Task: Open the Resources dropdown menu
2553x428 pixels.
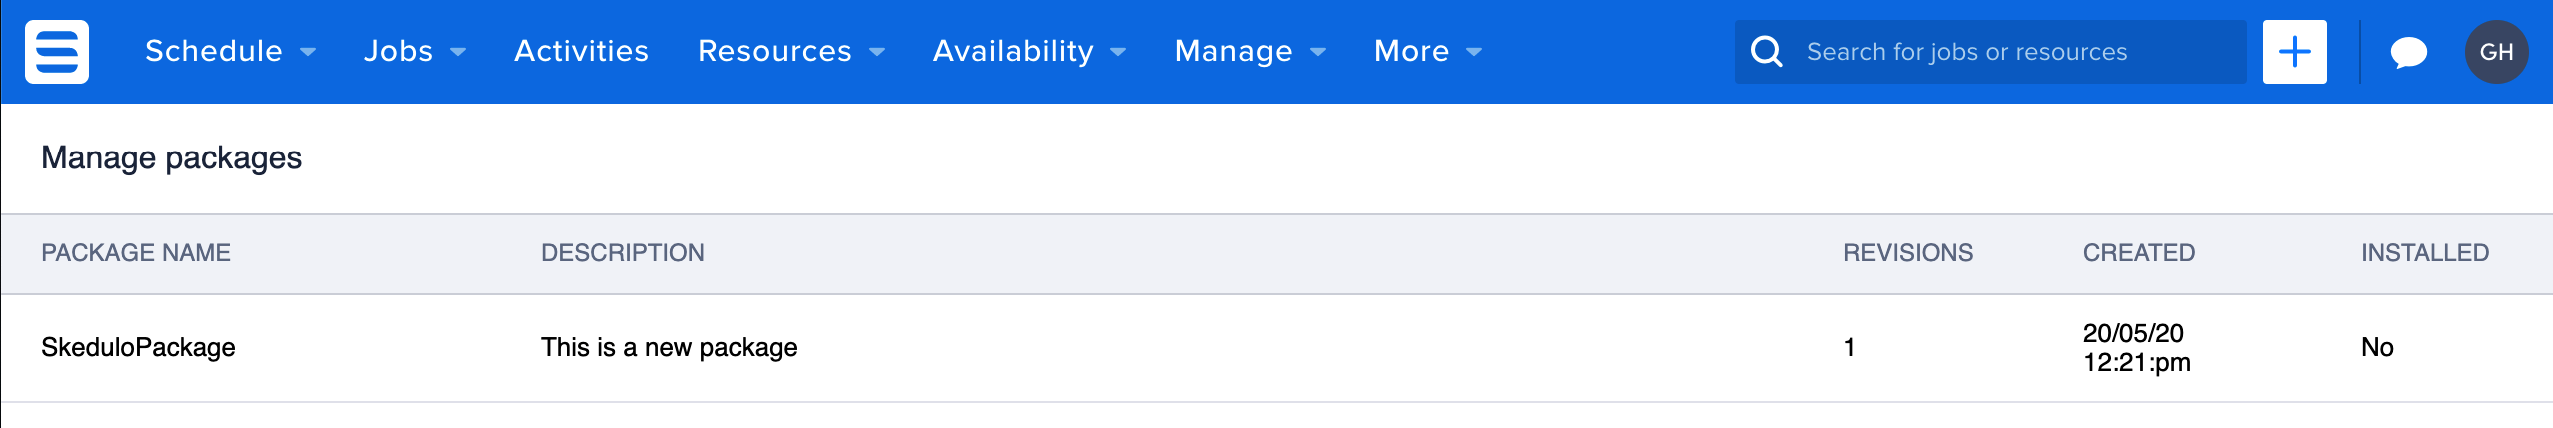Action: (791, 52)
